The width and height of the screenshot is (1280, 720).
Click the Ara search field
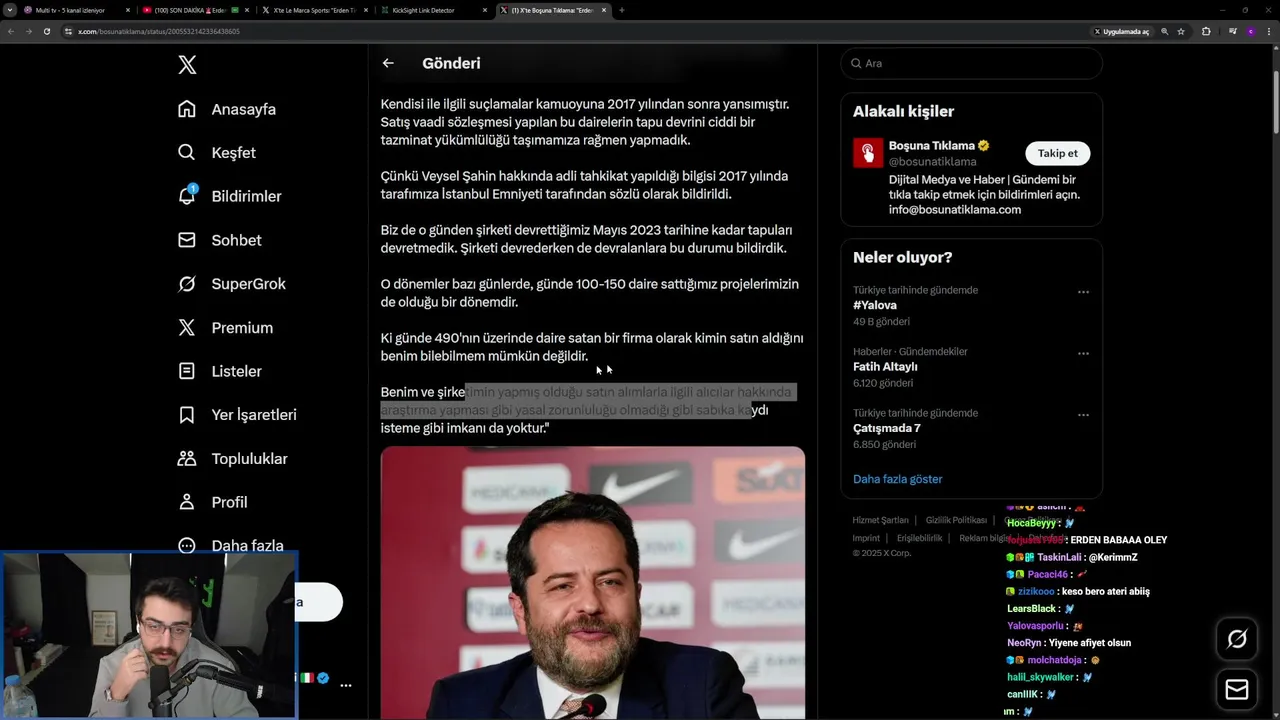click(x=971, y=63)
